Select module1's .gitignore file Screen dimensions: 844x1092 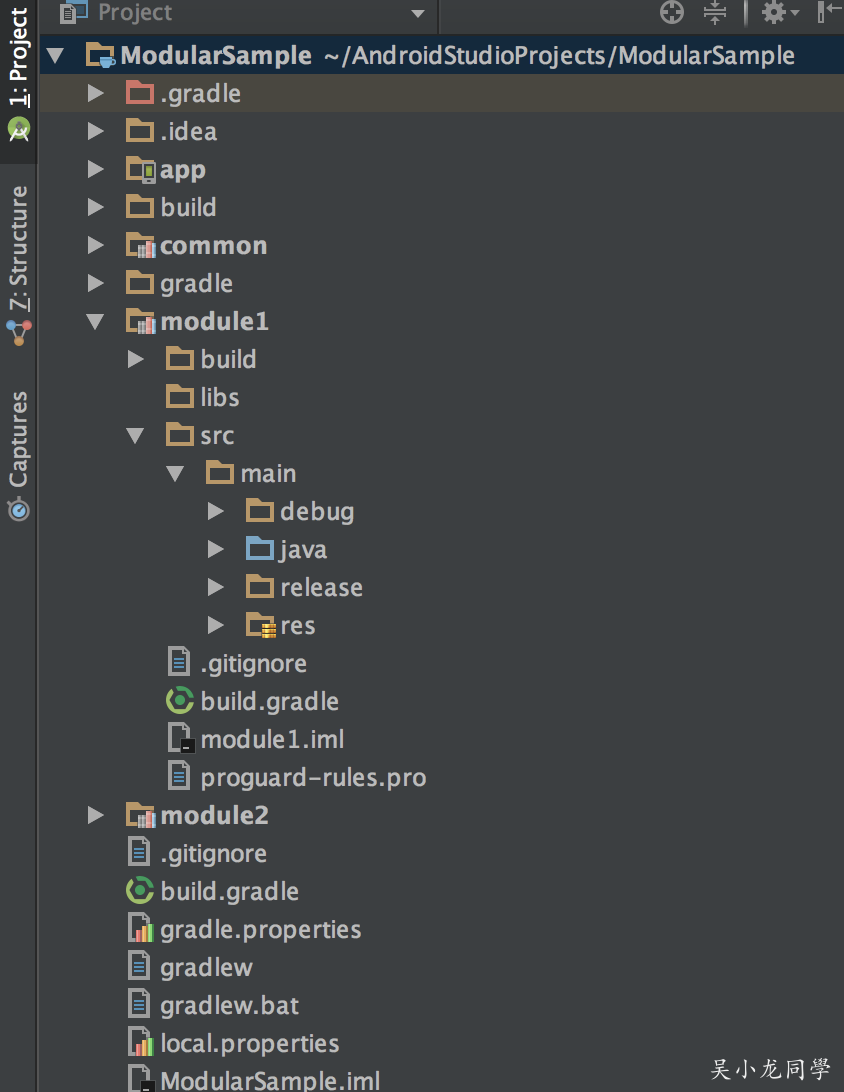click(253, 664)
